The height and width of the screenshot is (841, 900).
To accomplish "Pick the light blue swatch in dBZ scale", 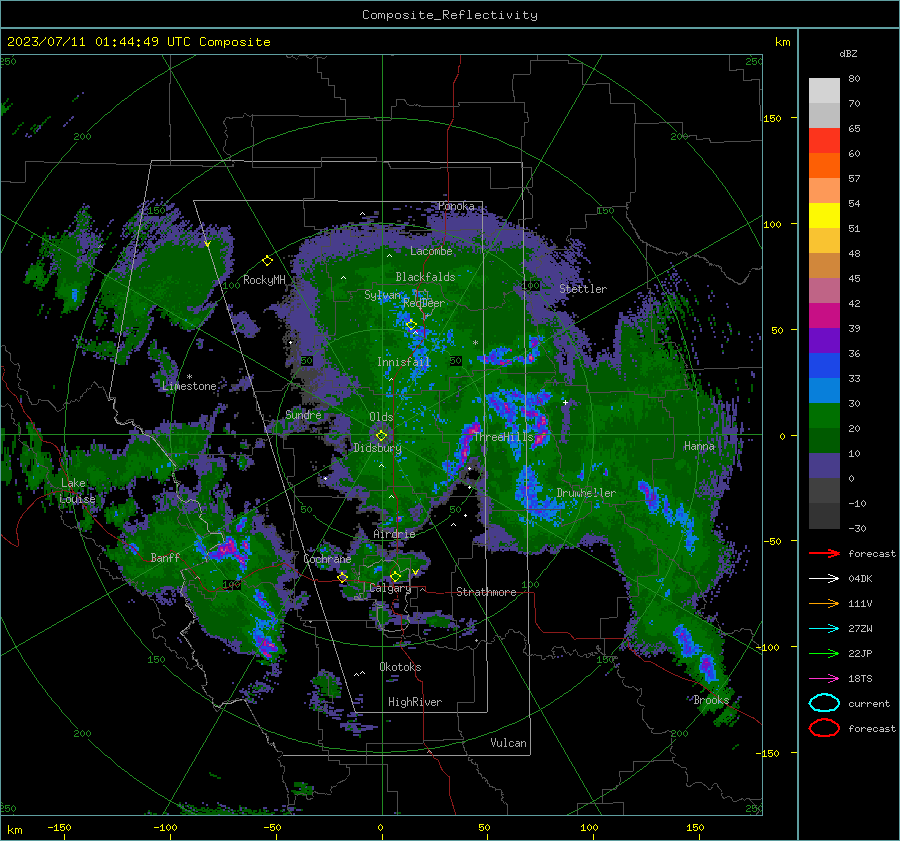I will click(824, 390).
